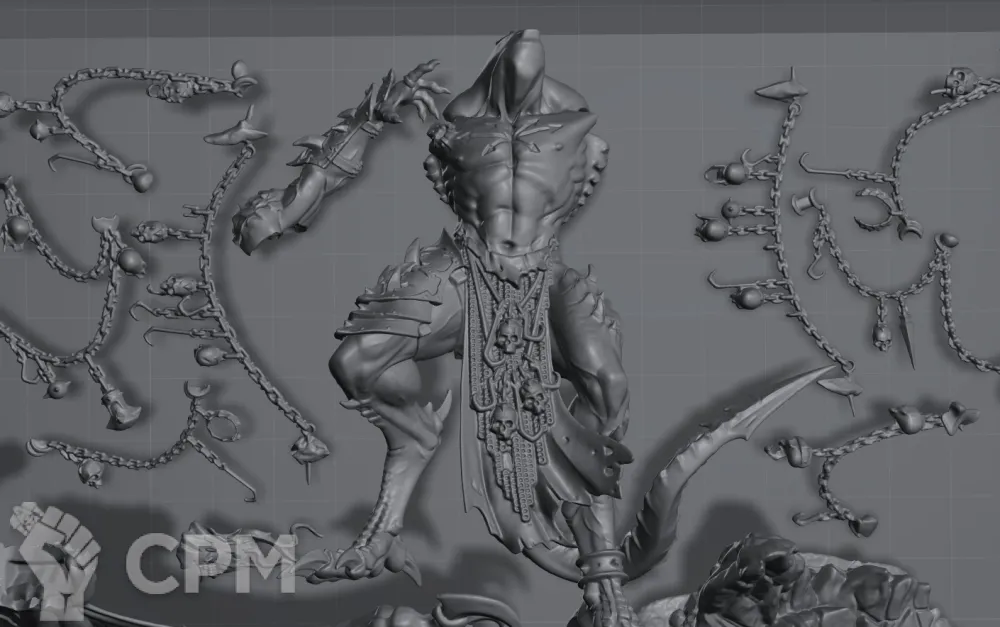Click the skull on the bottom-left chain
Image resolution: width=1000 pixels, height=627 pixels.
[92, 472]
